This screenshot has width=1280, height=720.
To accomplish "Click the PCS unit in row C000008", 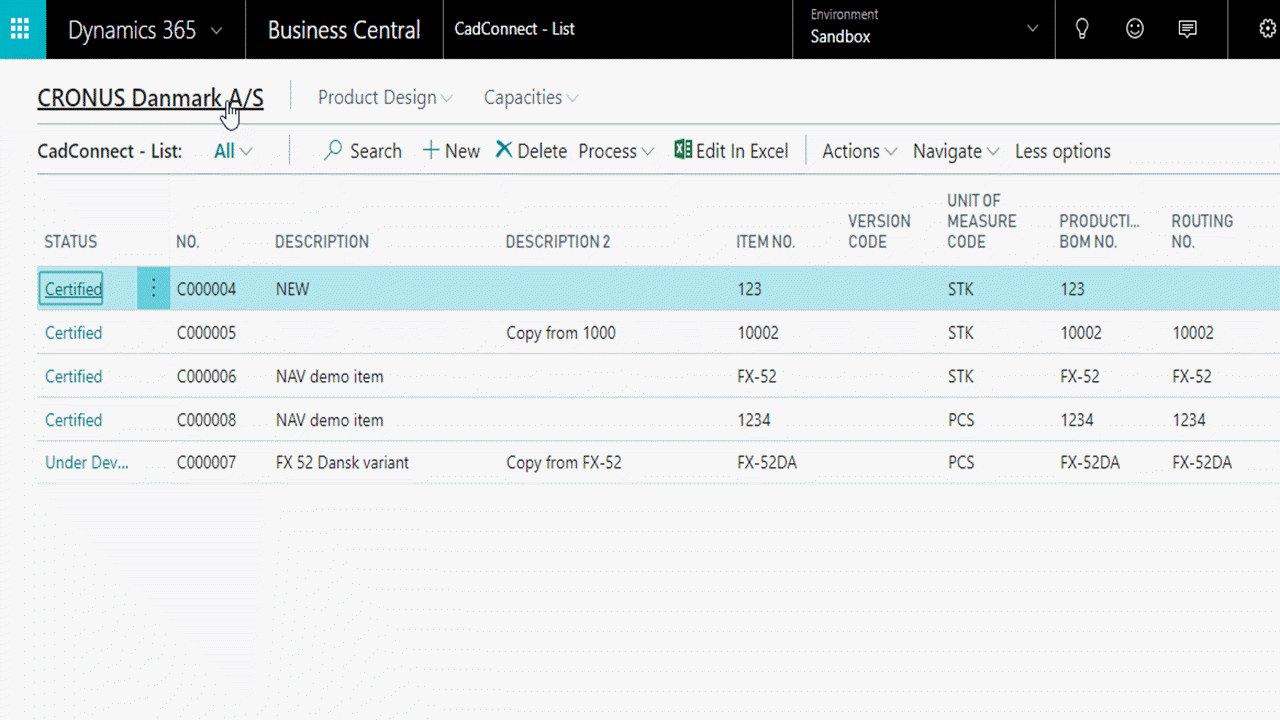I will point(961,420).
